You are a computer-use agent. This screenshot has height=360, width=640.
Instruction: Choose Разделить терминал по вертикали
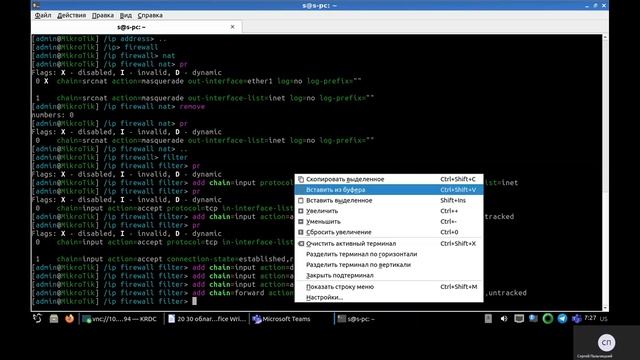pos(389,265)
